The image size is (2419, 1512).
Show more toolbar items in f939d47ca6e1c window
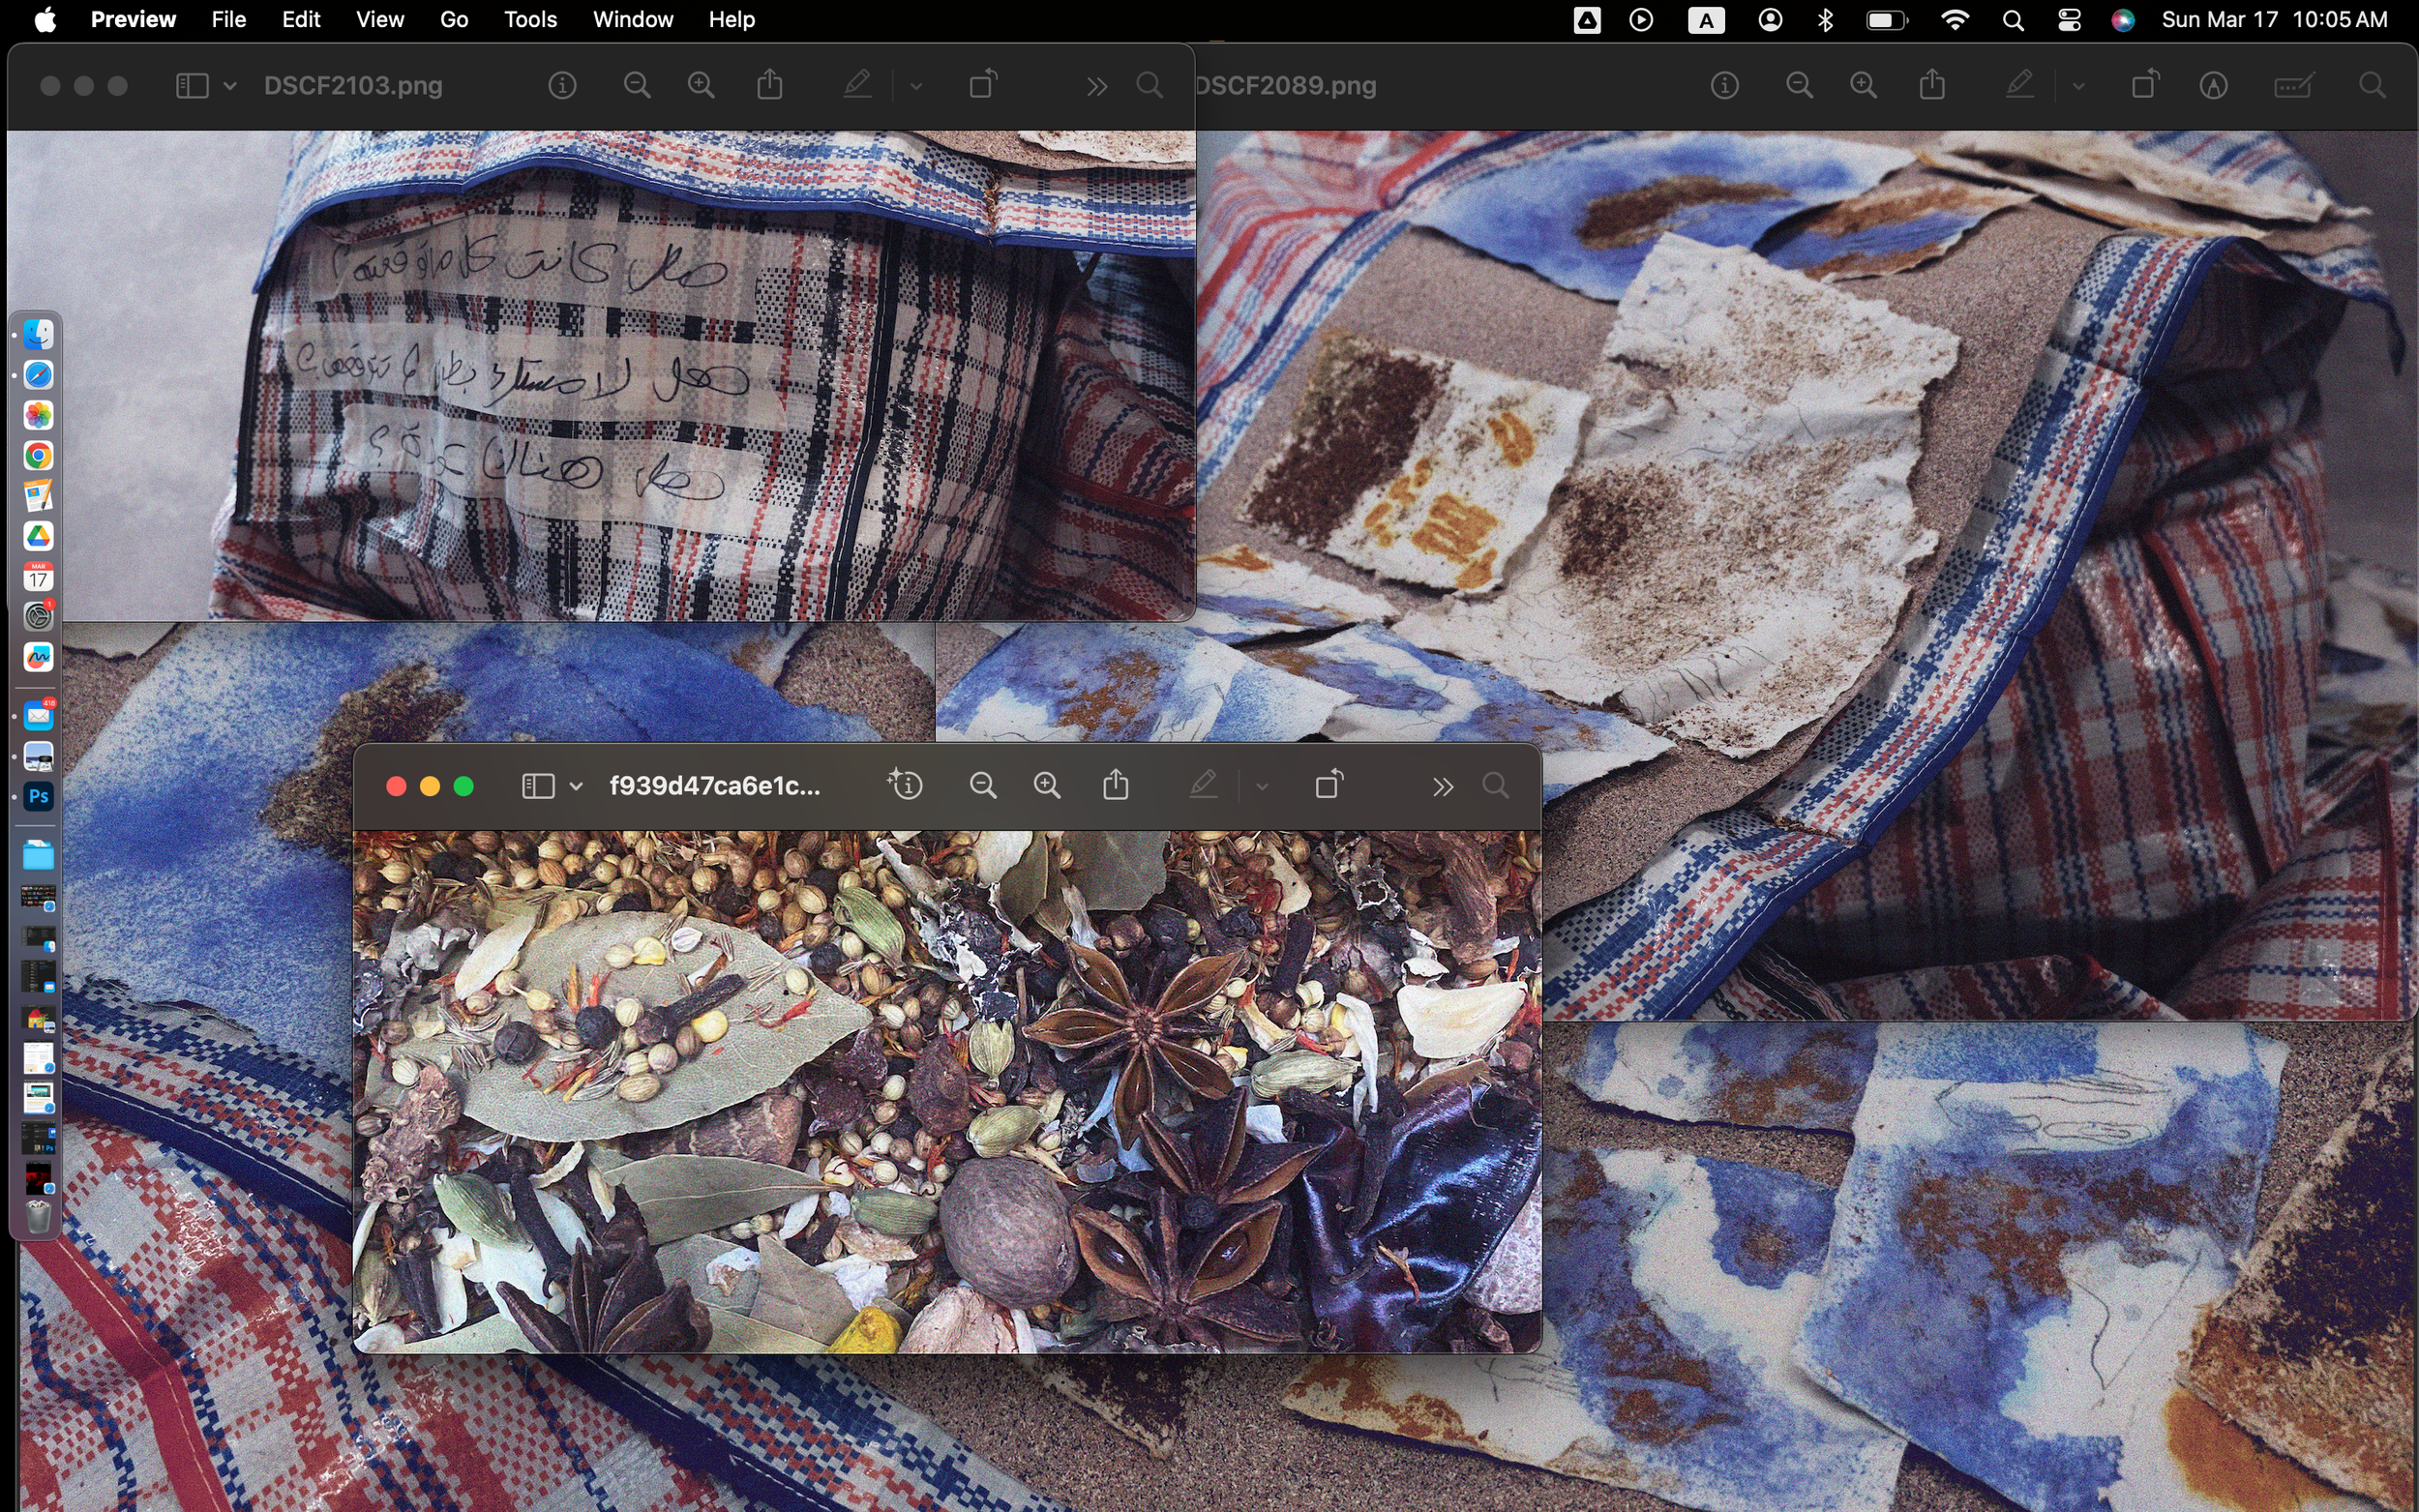[x=1441, y=786]
